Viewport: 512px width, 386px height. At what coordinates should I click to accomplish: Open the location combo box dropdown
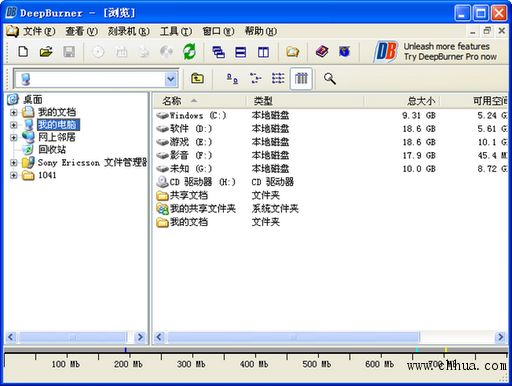171,79
